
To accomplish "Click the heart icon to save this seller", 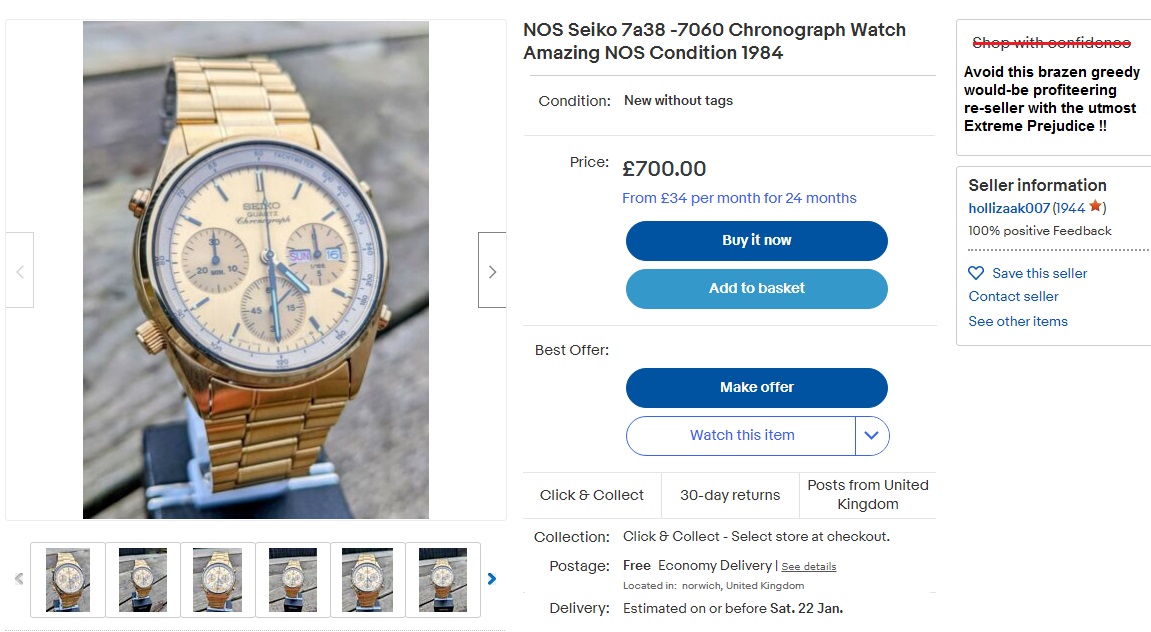I will tap(975, 272).
